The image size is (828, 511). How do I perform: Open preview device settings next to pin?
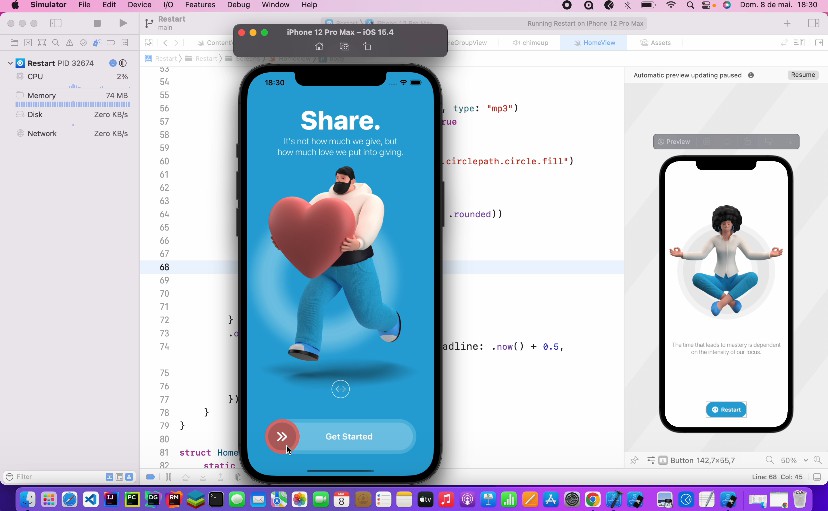coord(653,460)
